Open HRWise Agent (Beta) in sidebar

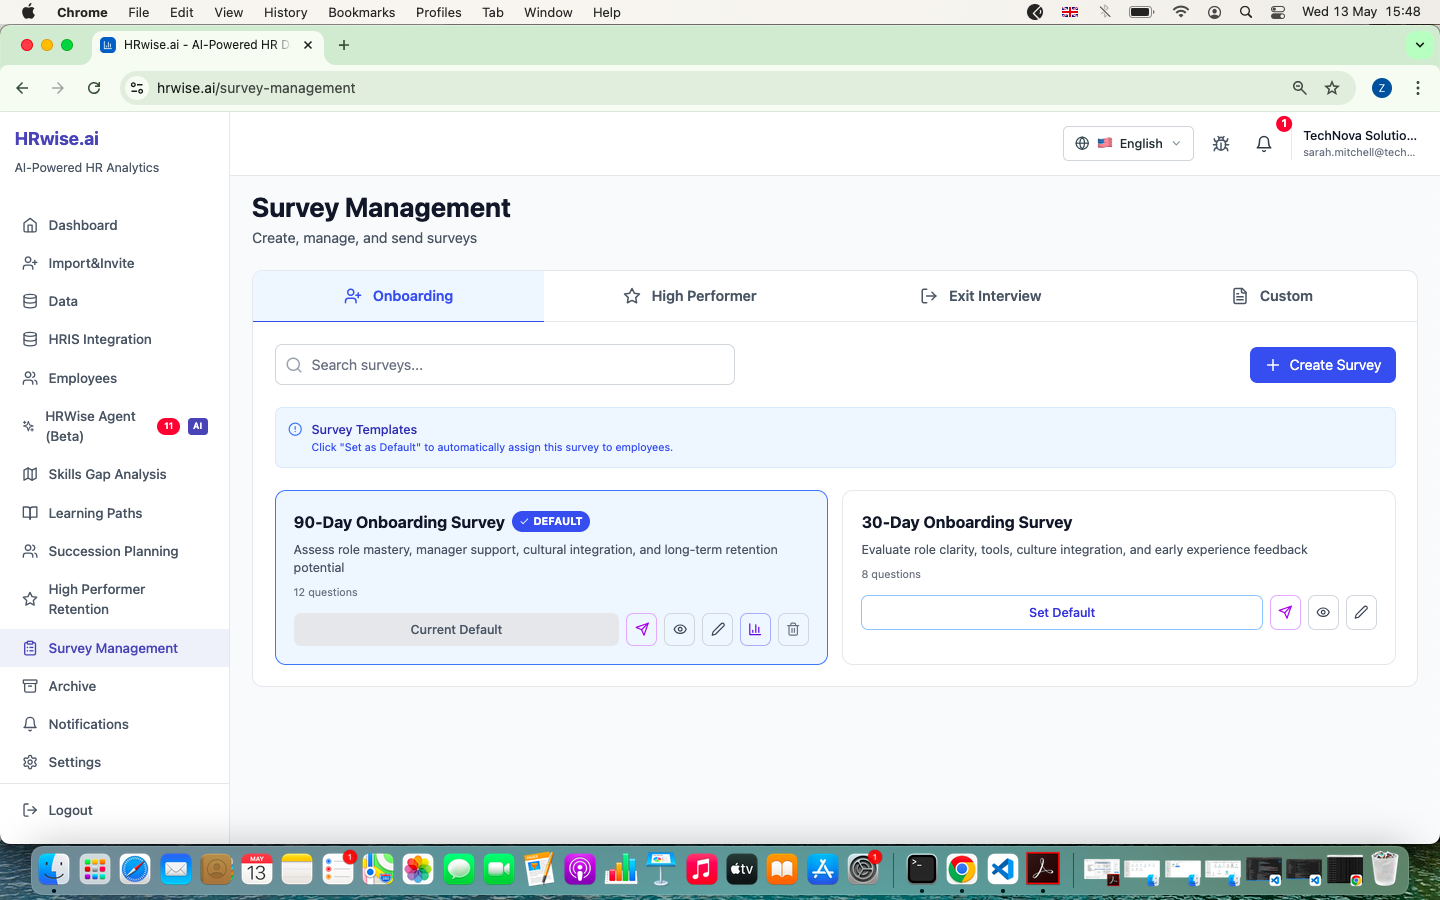(x=115, y=426)
